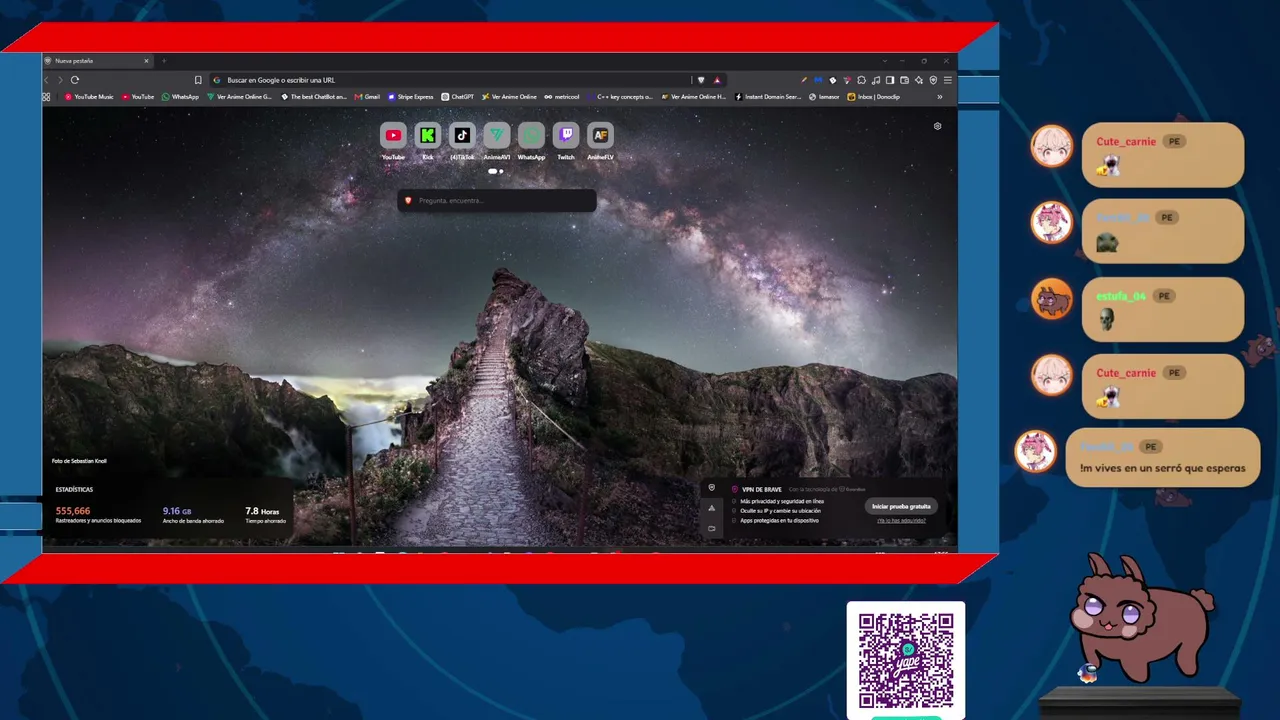Click '!m vives en un serró que esperas' message
1280x720 pixels.
pyautogui.click(x=1163, y=468)
